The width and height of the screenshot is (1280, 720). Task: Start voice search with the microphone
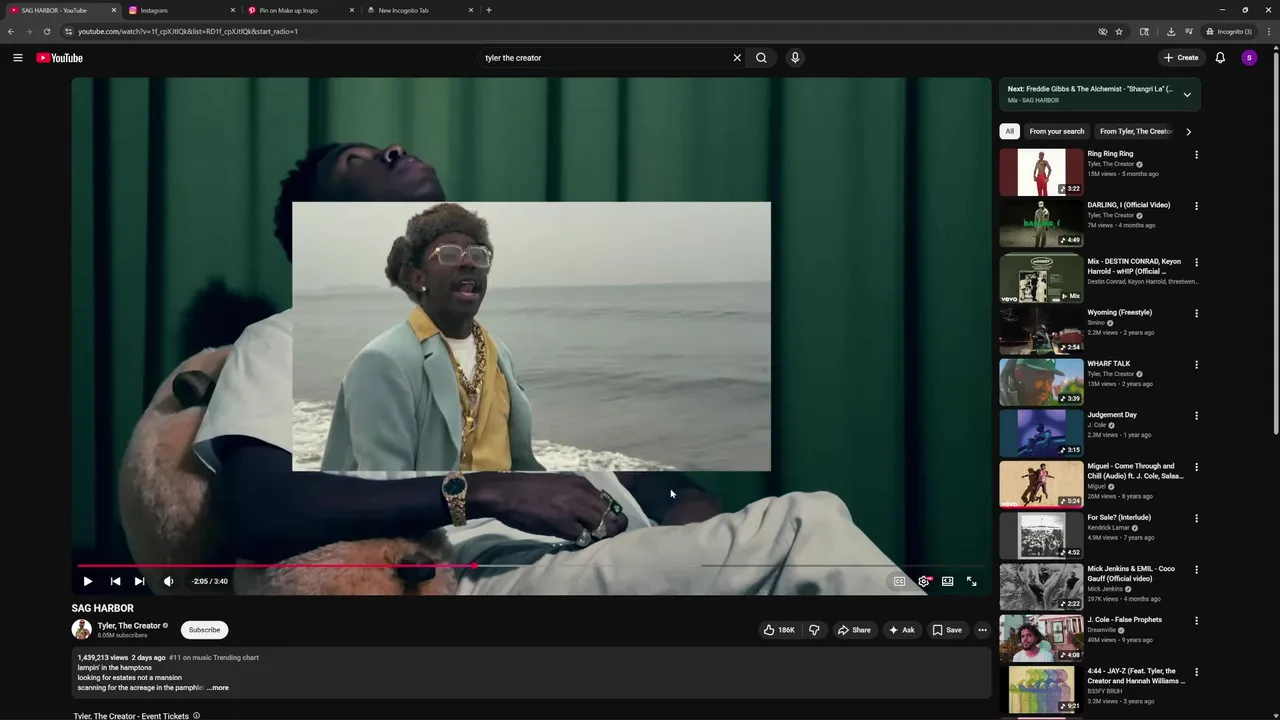pyautogui.click(x=795, y=58)
